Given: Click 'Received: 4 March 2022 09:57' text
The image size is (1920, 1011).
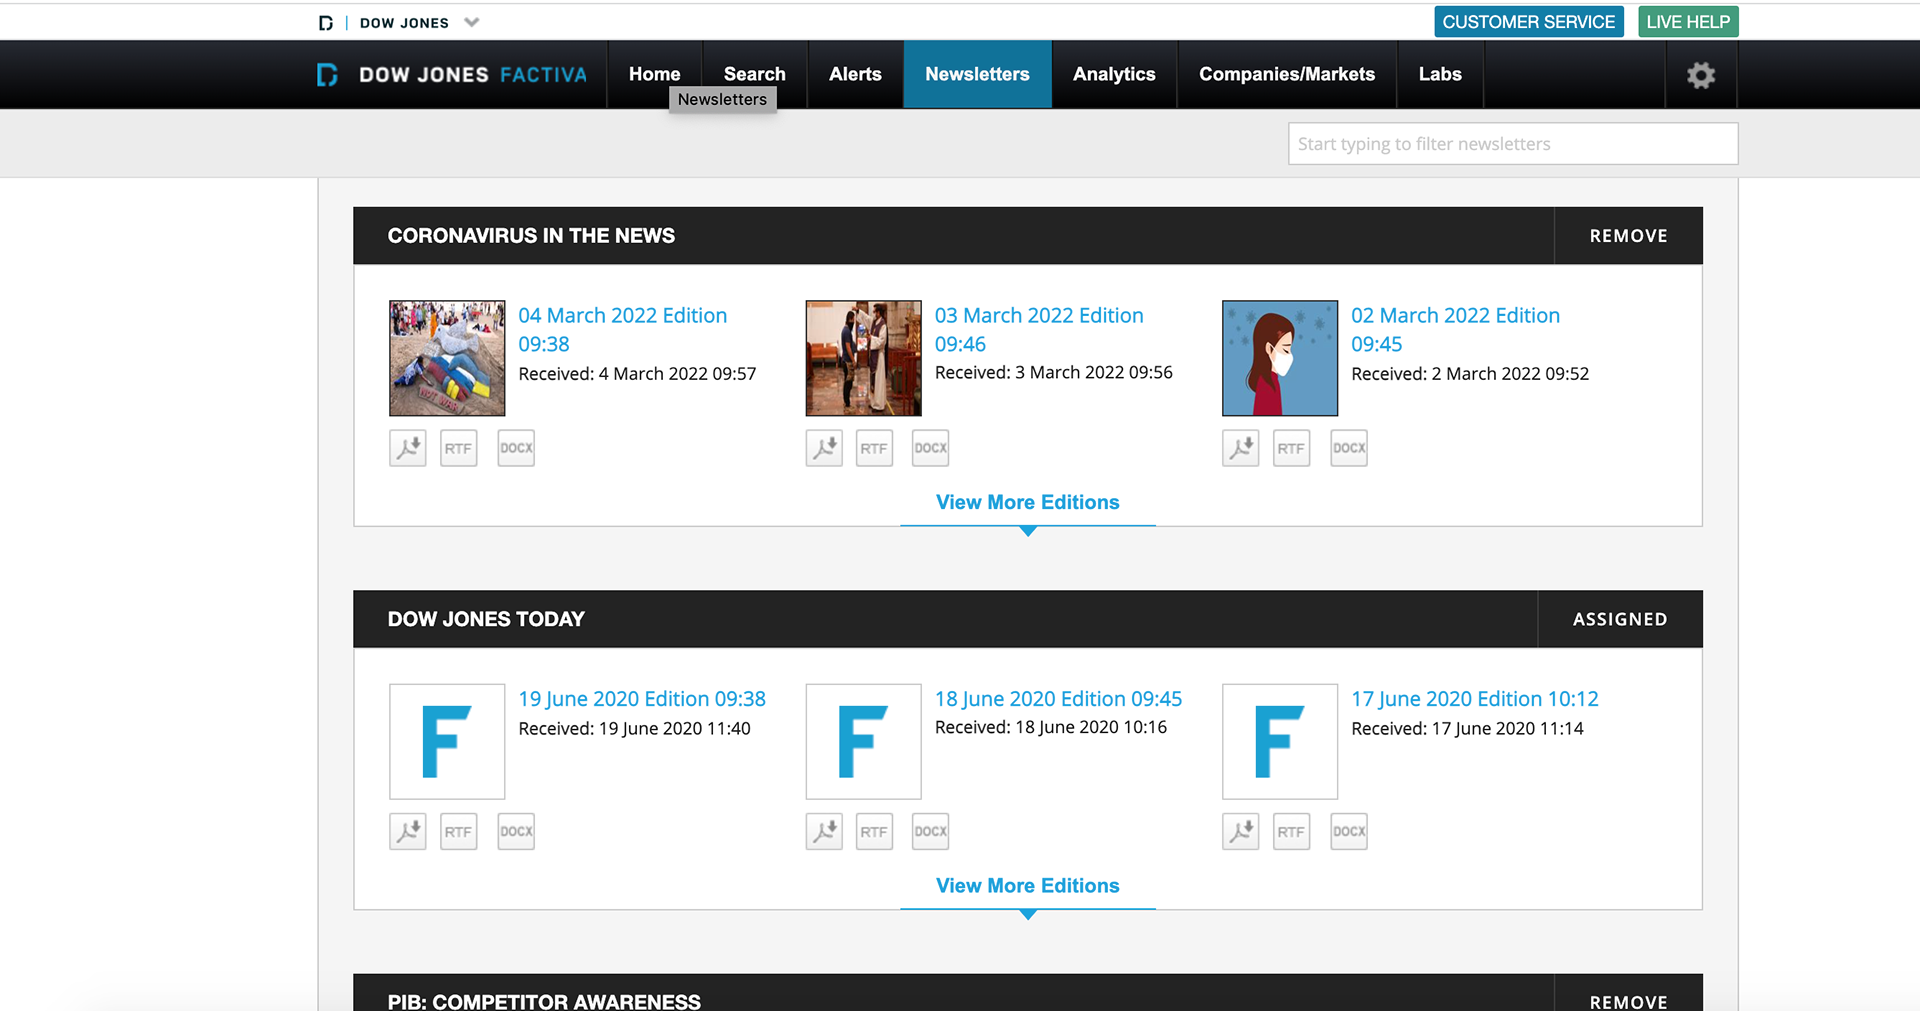Looking at the screenshot, I should pos(637,374).
